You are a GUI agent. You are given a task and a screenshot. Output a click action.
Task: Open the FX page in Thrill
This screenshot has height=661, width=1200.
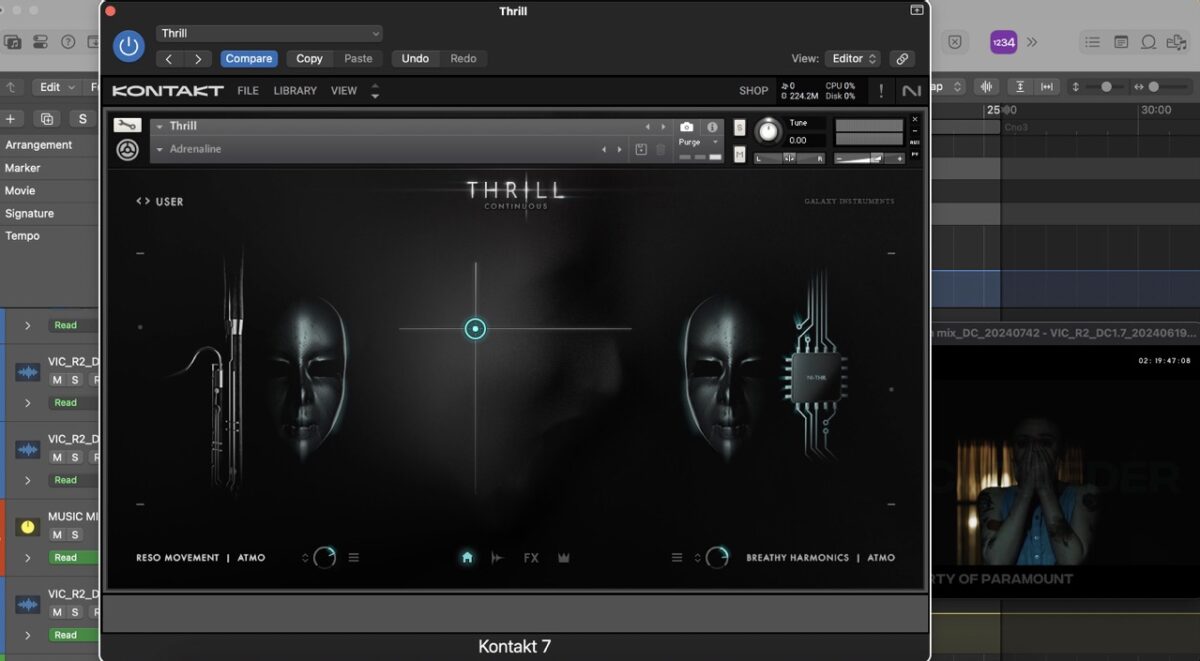tap(531, 558)
